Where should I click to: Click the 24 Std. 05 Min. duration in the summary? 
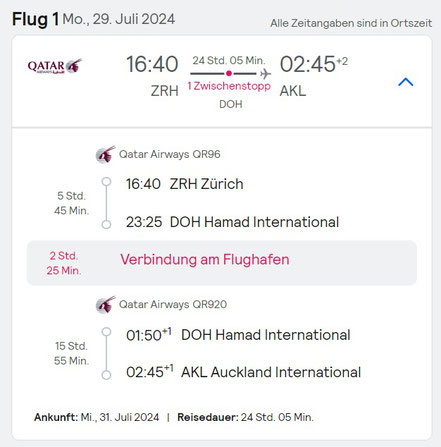click(229, 61)
